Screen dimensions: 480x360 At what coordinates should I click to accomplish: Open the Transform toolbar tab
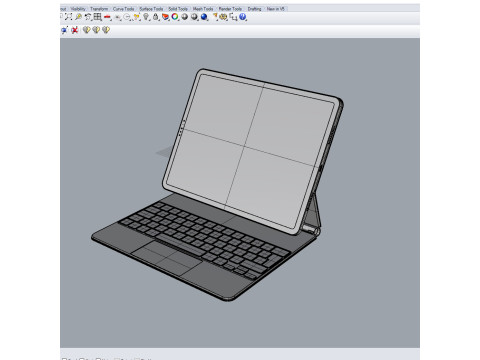[x=99, y=9]
